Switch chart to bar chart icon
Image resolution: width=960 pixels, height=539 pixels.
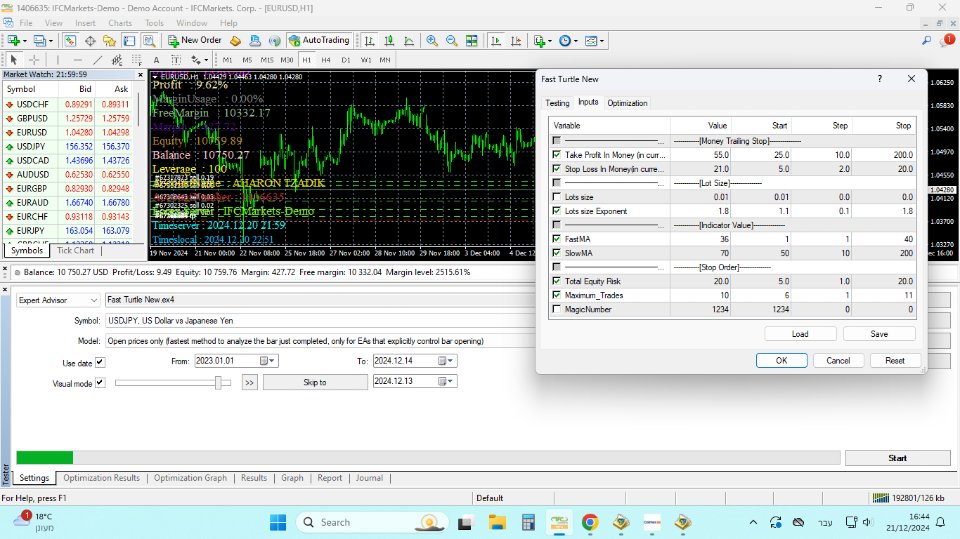tap(369, 40)
